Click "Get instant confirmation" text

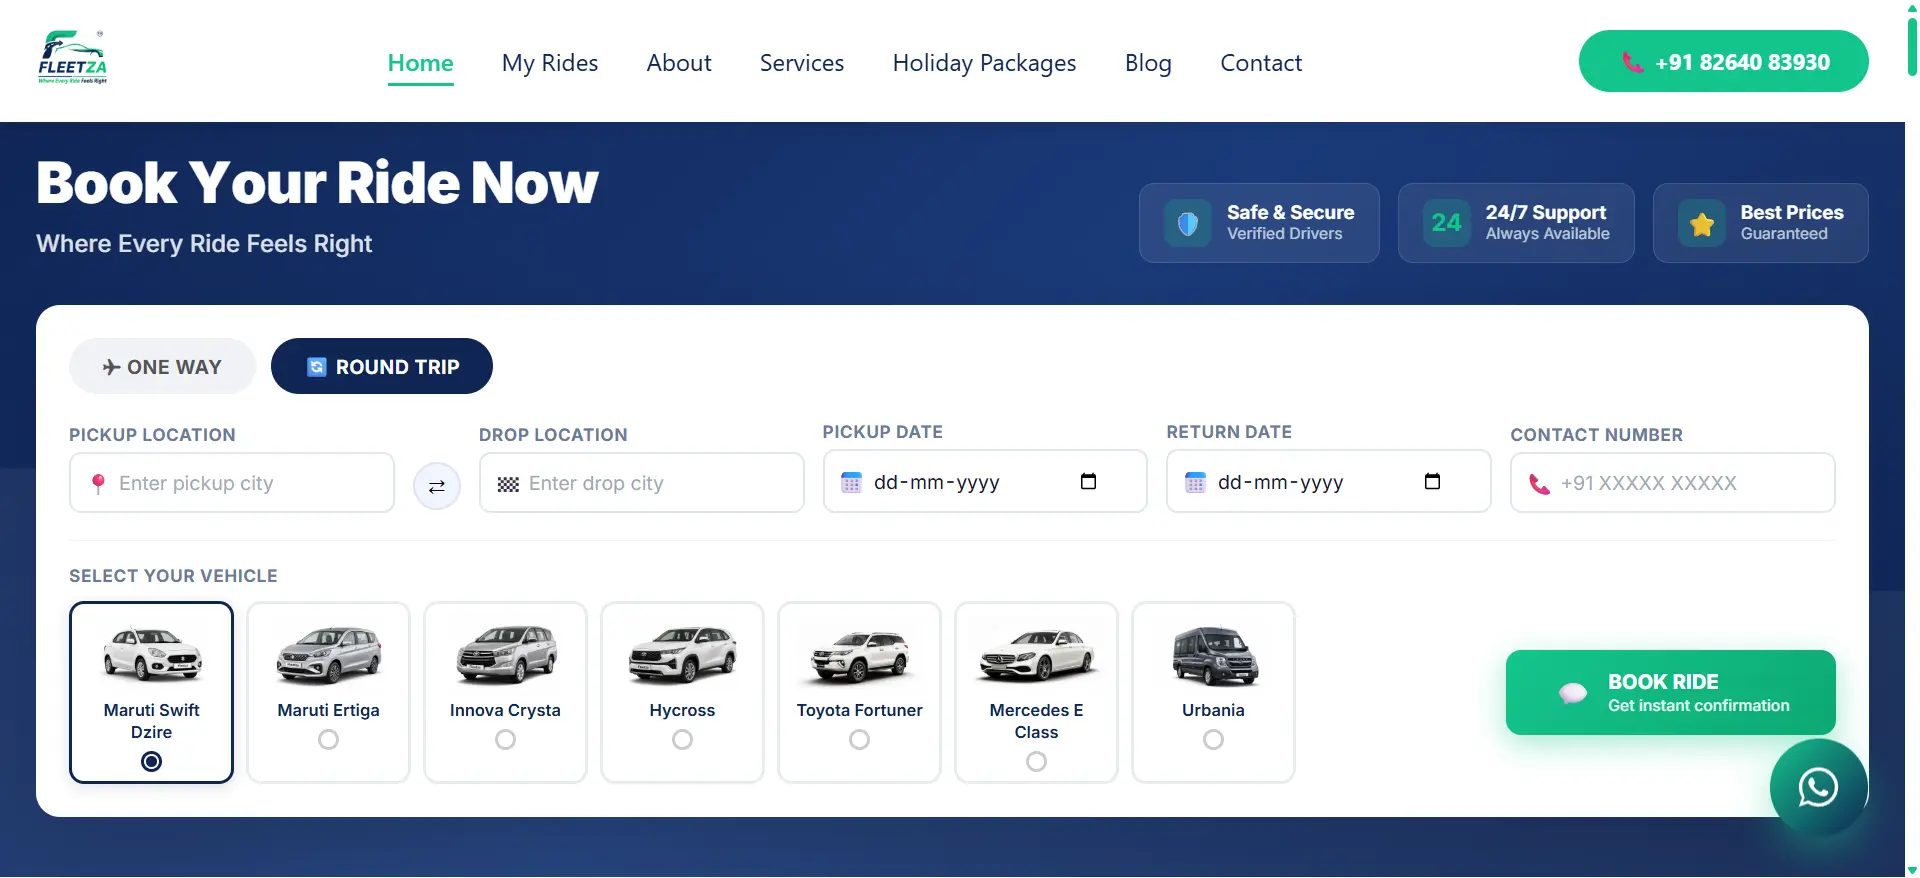pos(1698,706)
